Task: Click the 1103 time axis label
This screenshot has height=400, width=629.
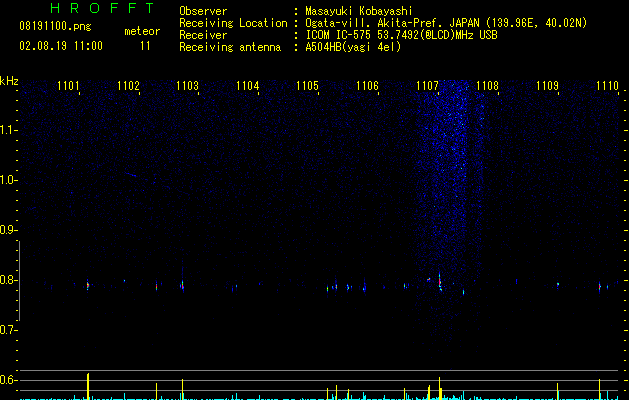Action: (188, 86)
